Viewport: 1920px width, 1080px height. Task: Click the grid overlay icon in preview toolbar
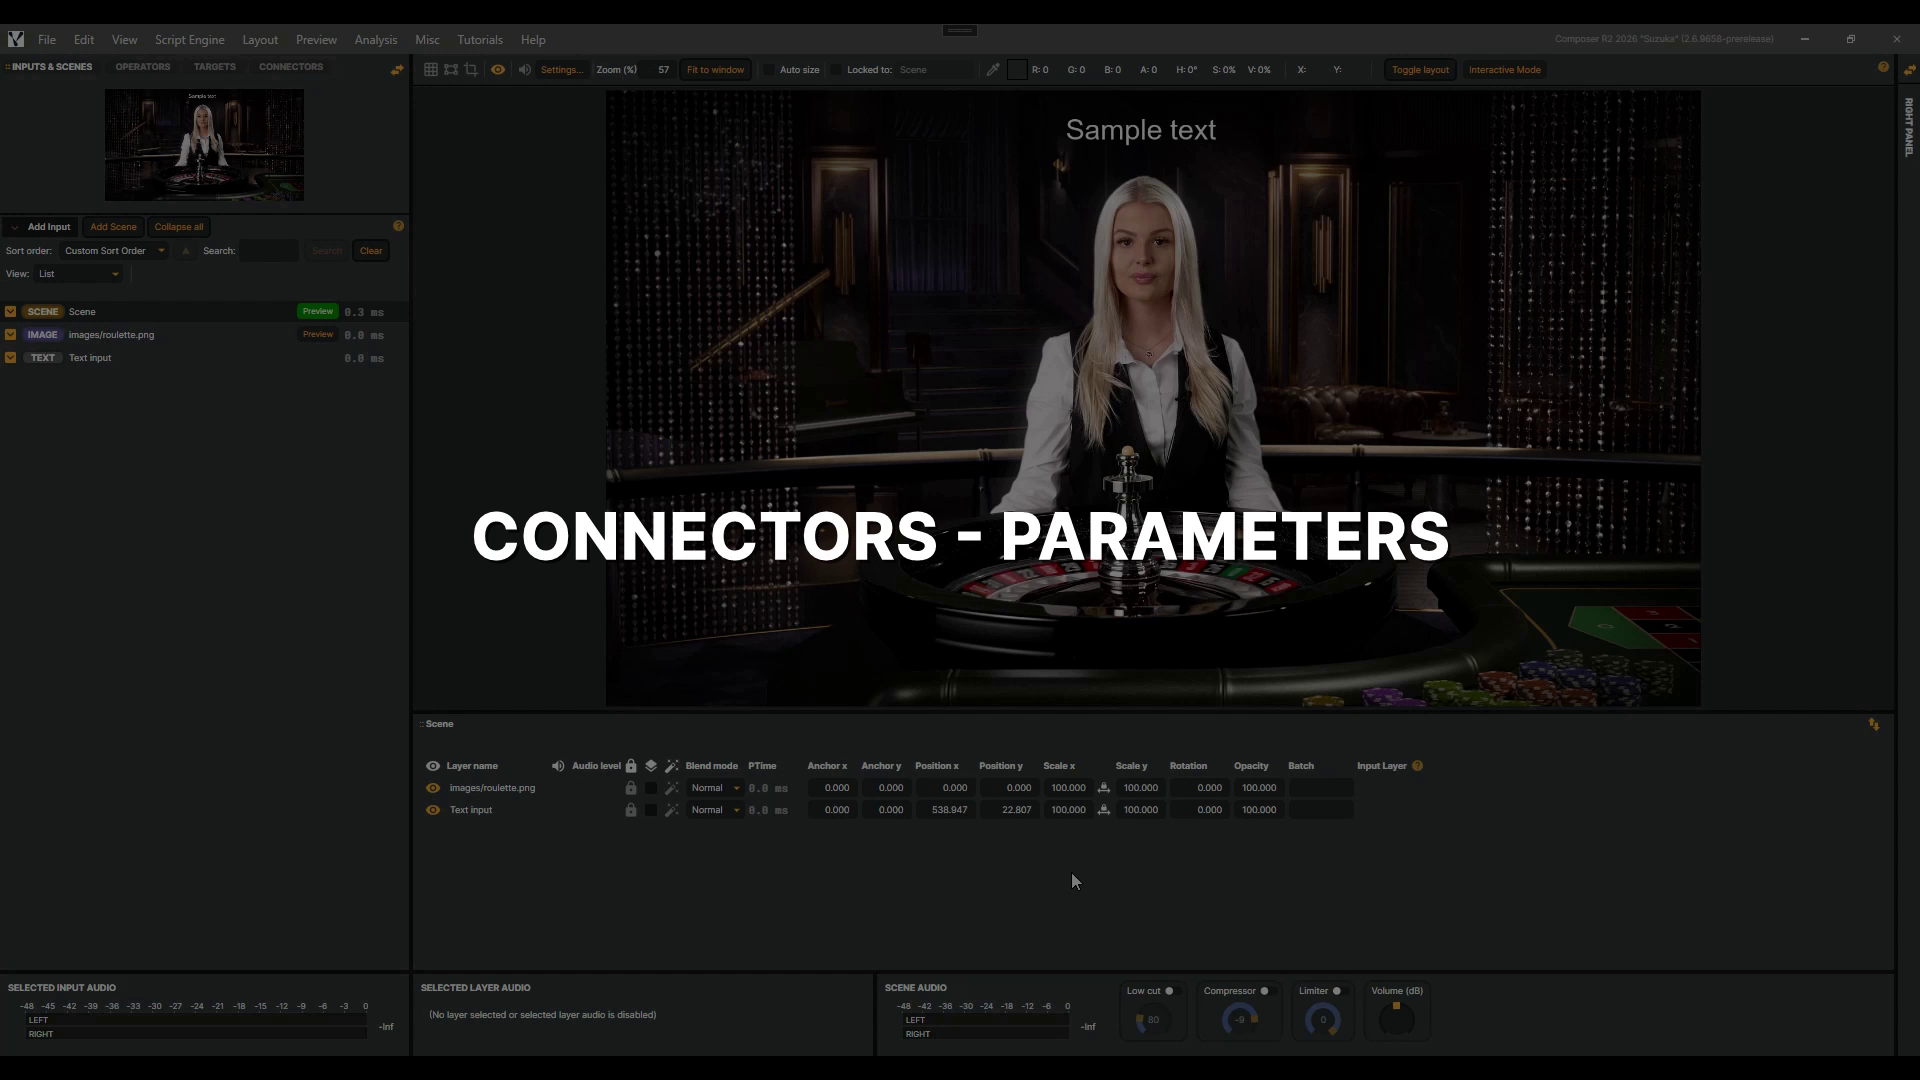(x=430, y=70)
